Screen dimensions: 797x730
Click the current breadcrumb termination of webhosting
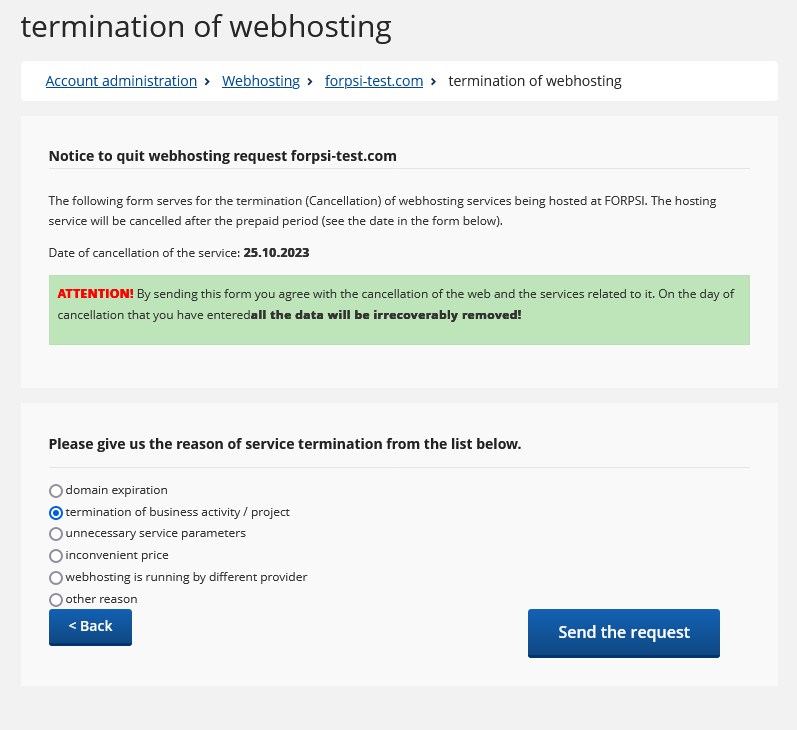click(535, 81)
